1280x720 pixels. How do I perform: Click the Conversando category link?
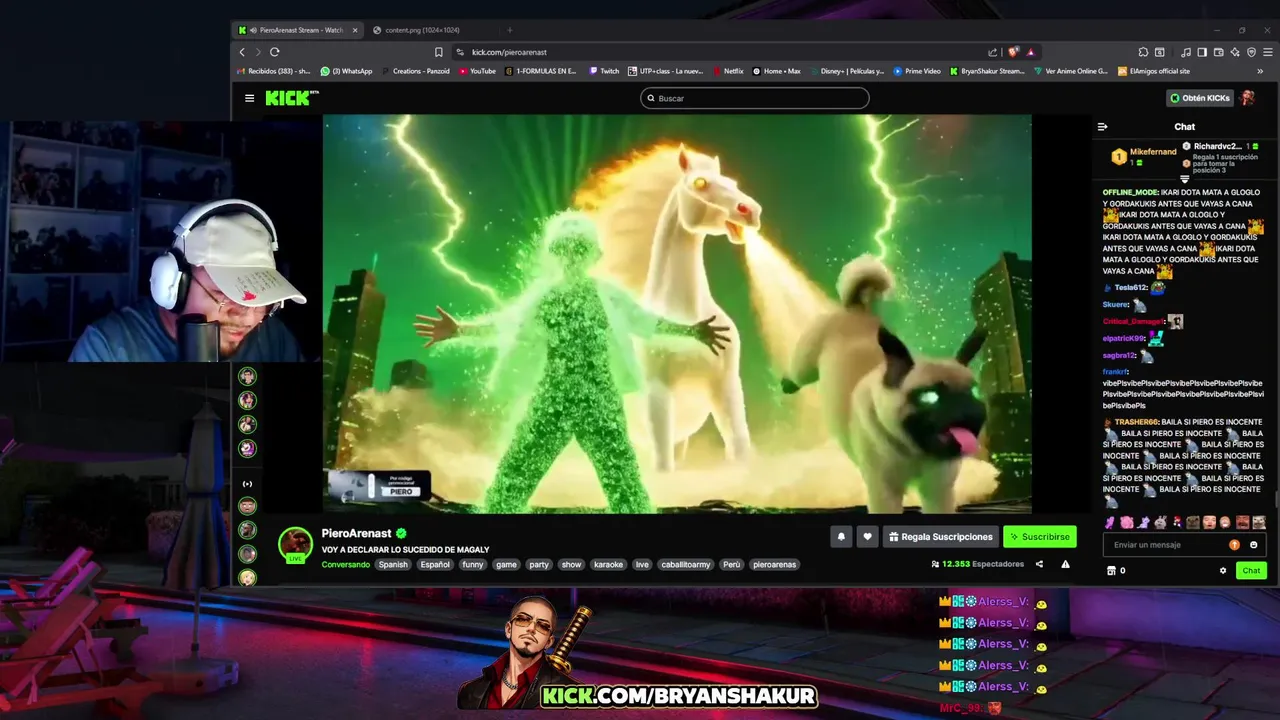[x=345, y=565]
